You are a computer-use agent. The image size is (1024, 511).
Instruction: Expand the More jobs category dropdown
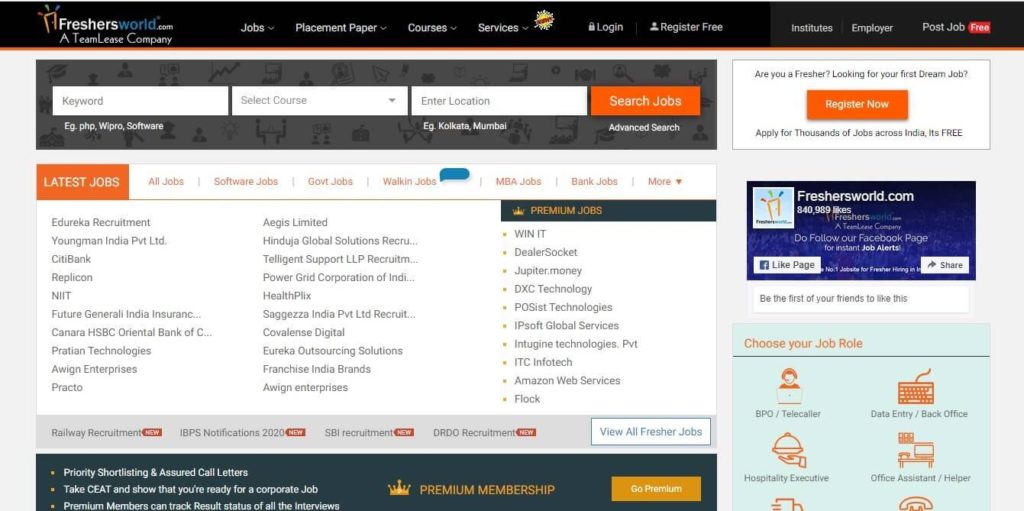coord(665,182)
